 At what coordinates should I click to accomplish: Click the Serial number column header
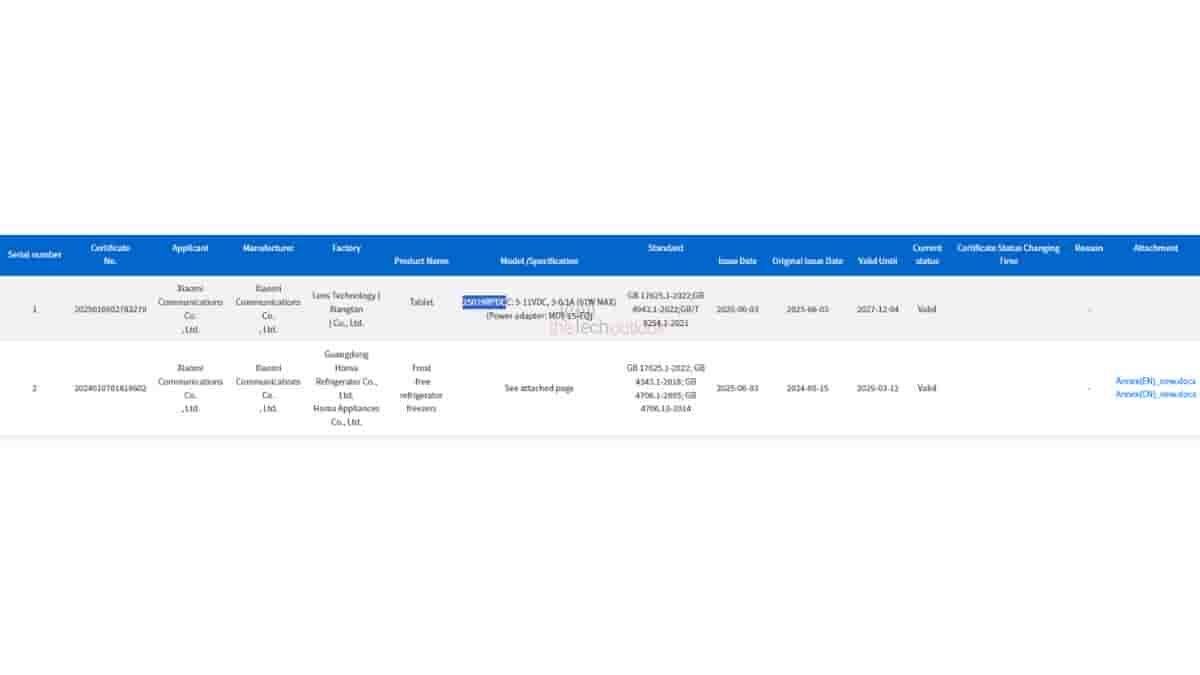[35, 255]
